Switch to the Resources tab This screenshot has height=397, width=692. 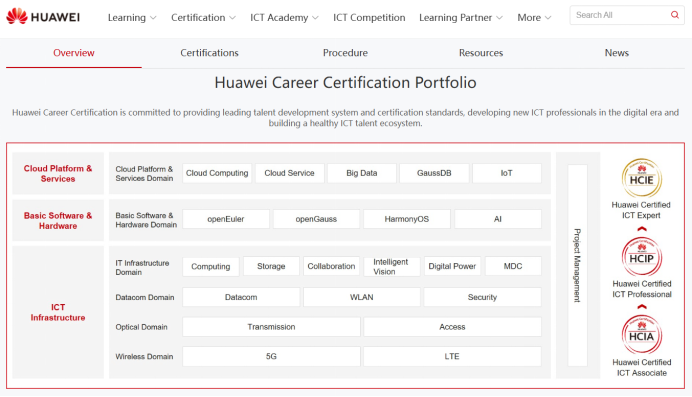tap(481, 53)
